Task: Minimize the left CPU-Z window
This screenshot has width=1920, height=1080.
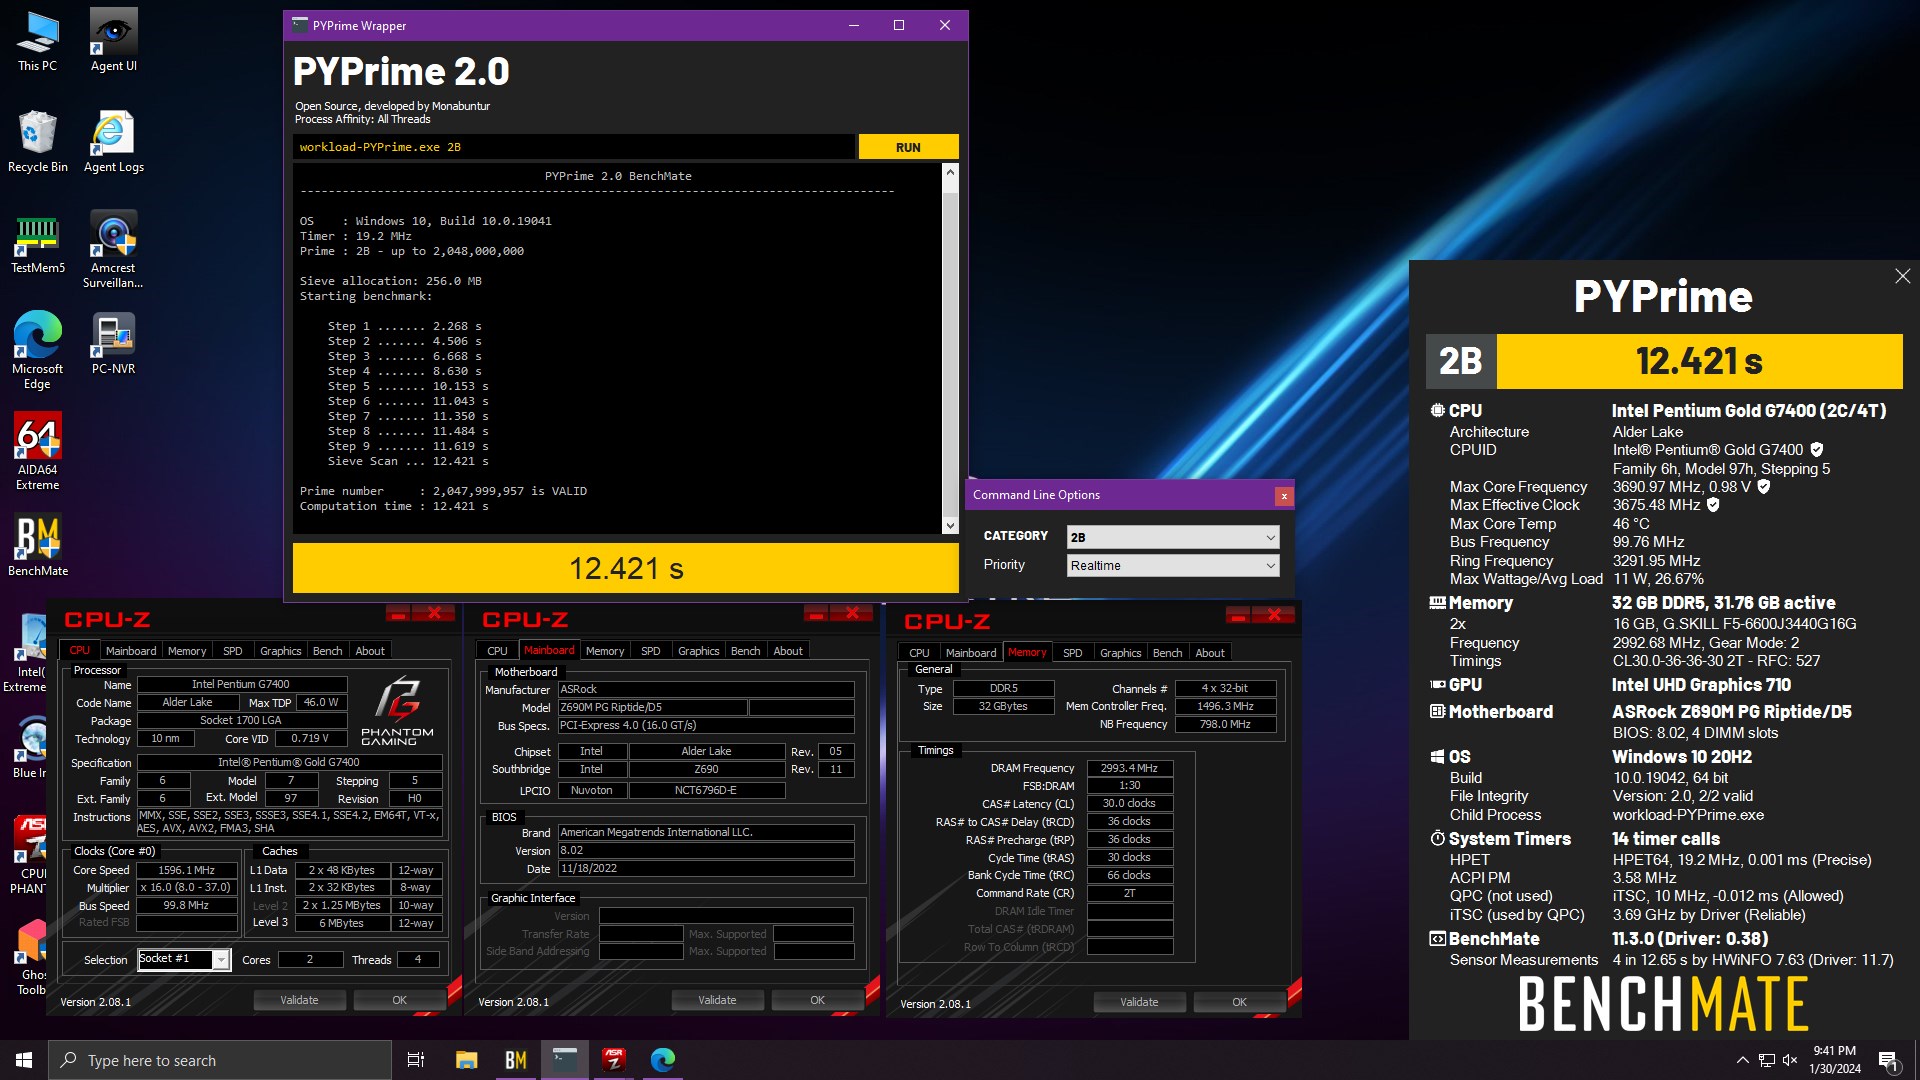Action: pos(397,613)
